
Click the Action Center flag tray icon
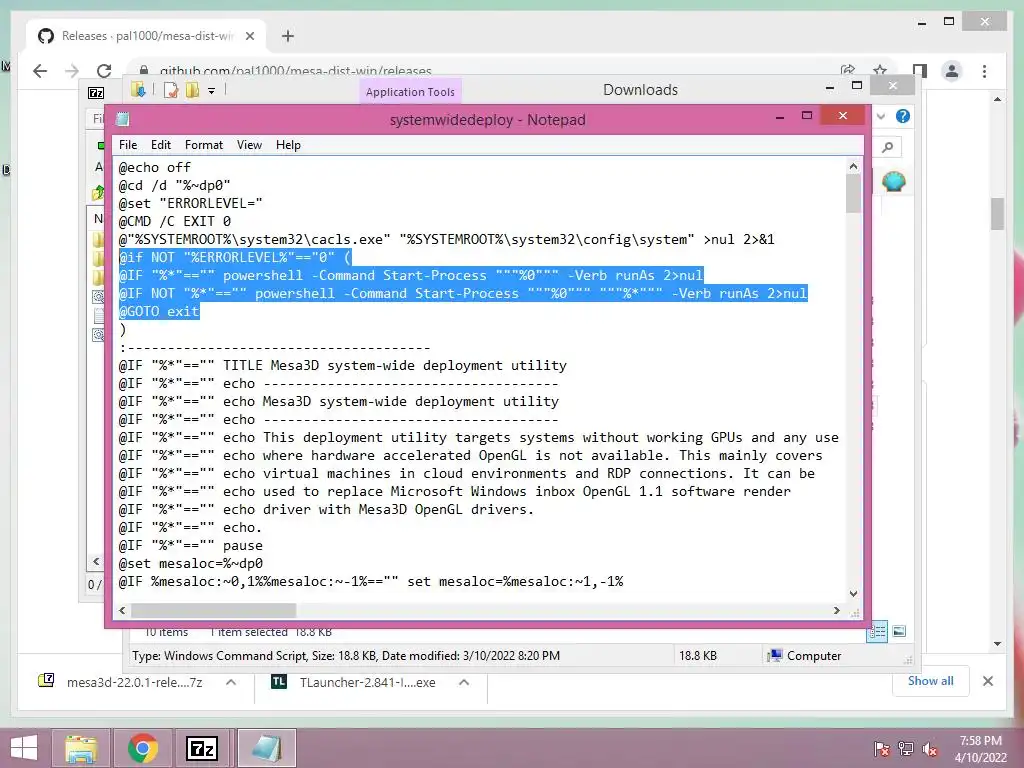pos(881,749)
